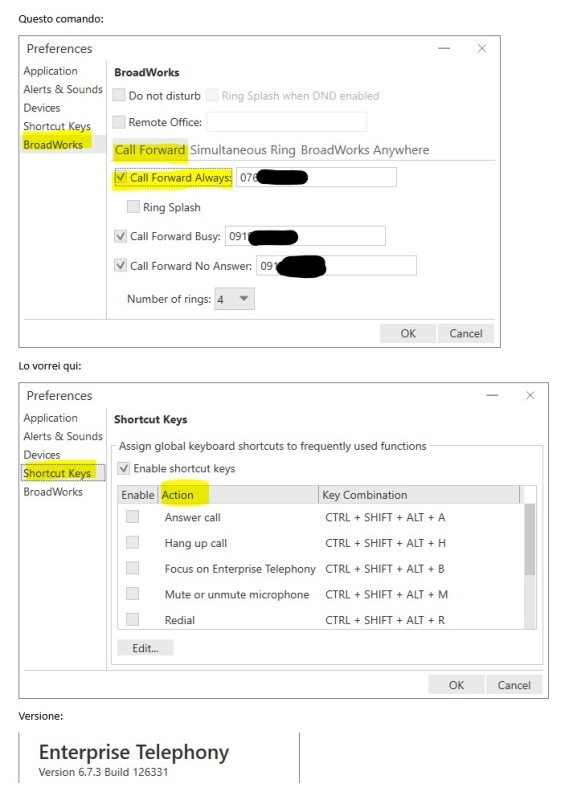This screenshot has height=800, width=569.
Task: Click the Action column header
Action: (238, 495)
